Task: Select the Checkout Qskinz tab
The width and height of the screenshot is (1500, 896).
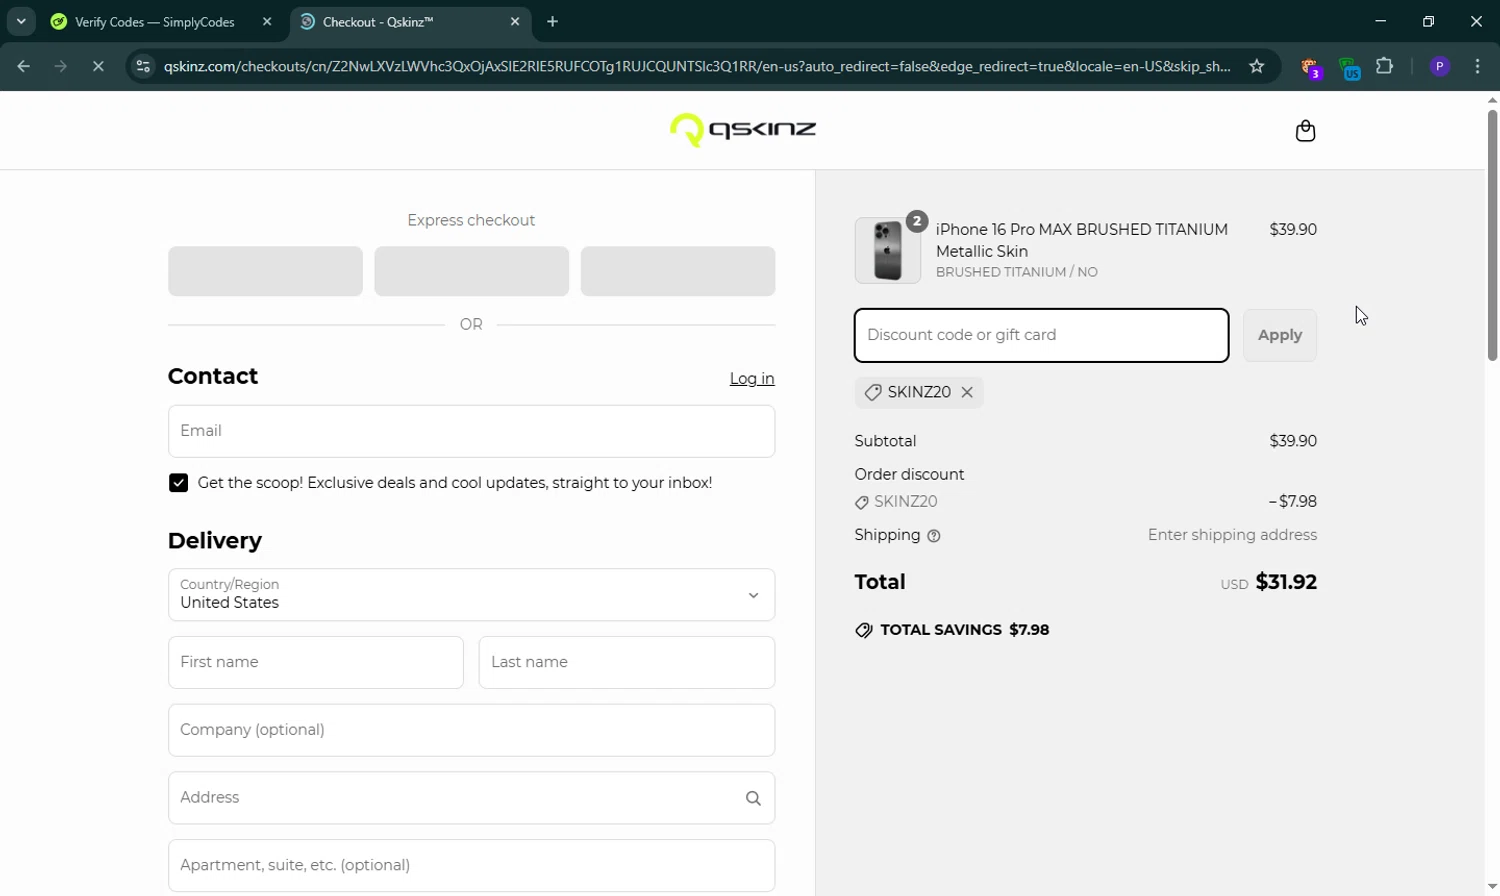Action: 410,21
